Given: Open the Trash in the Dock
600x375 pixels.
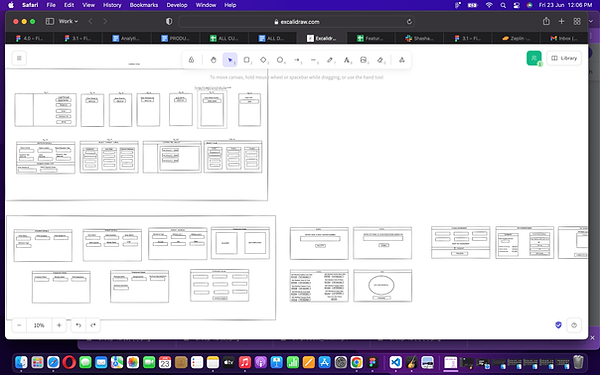Looking at the screenshot, I should [x=579, y=362].
